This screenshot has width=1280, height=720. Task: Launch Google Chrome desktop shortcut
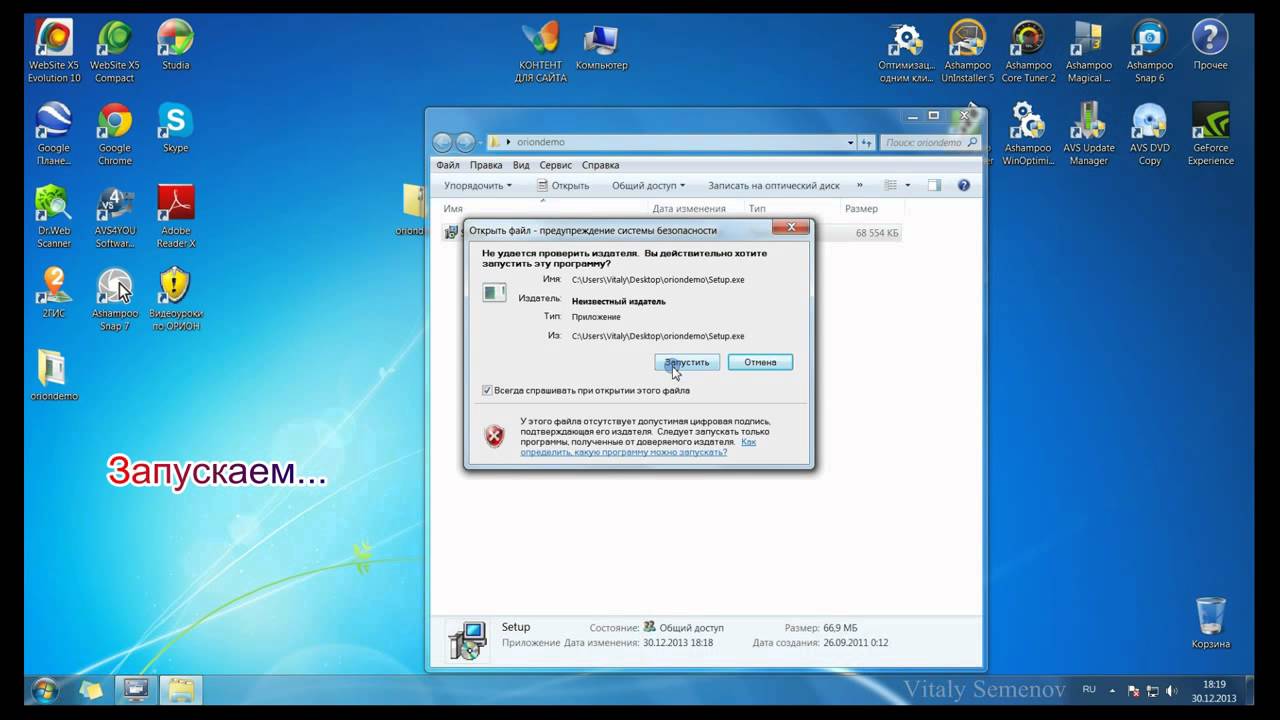tap(114, 134)
